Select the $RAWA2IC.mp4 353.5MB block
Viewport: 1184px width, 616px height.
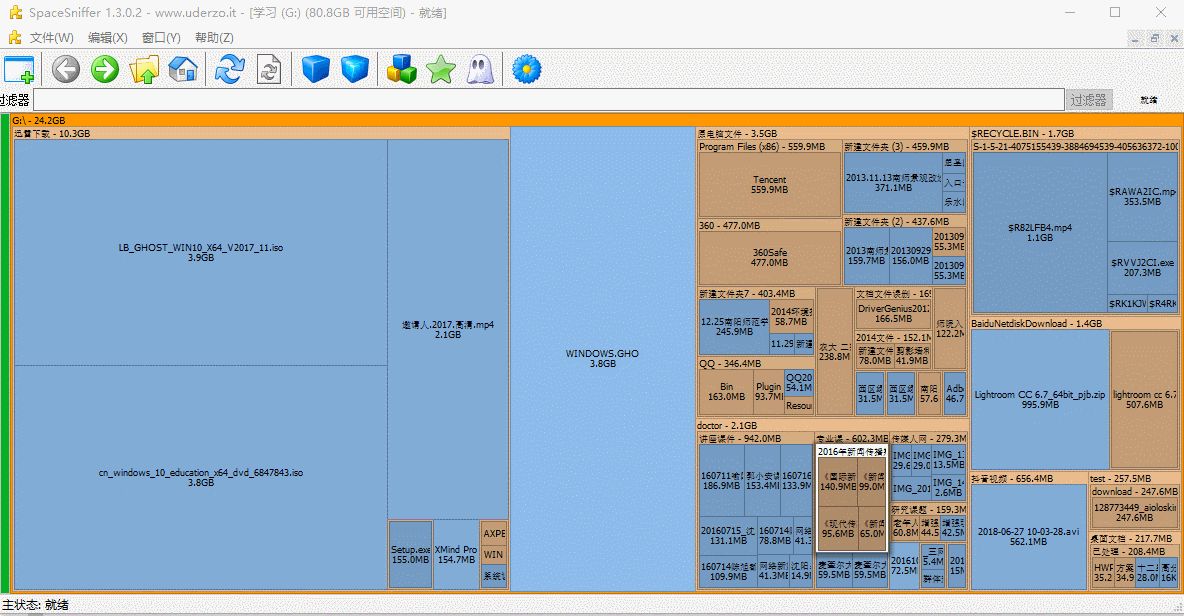pyautogui.click(x=1142, y=196)
